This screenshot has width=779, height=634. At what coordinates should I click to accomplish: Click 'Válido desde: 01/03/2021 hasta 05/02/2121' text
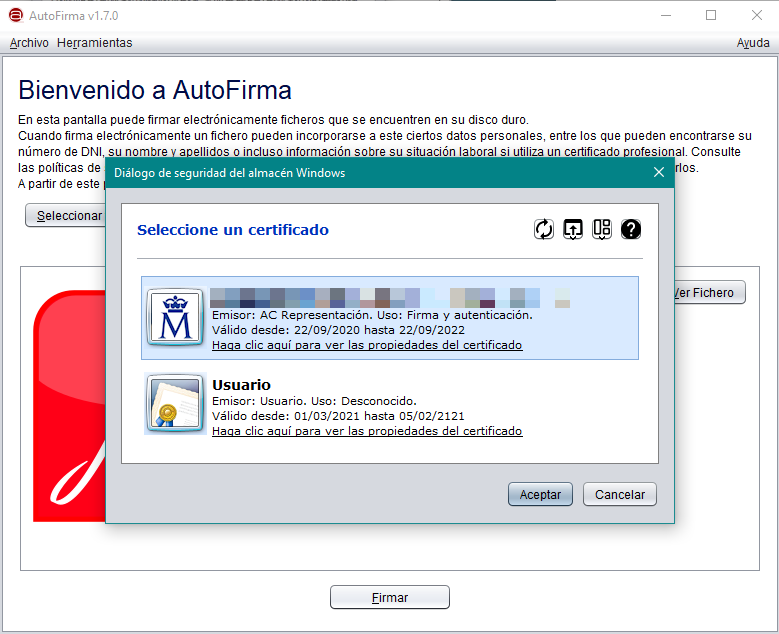(338, 416)
